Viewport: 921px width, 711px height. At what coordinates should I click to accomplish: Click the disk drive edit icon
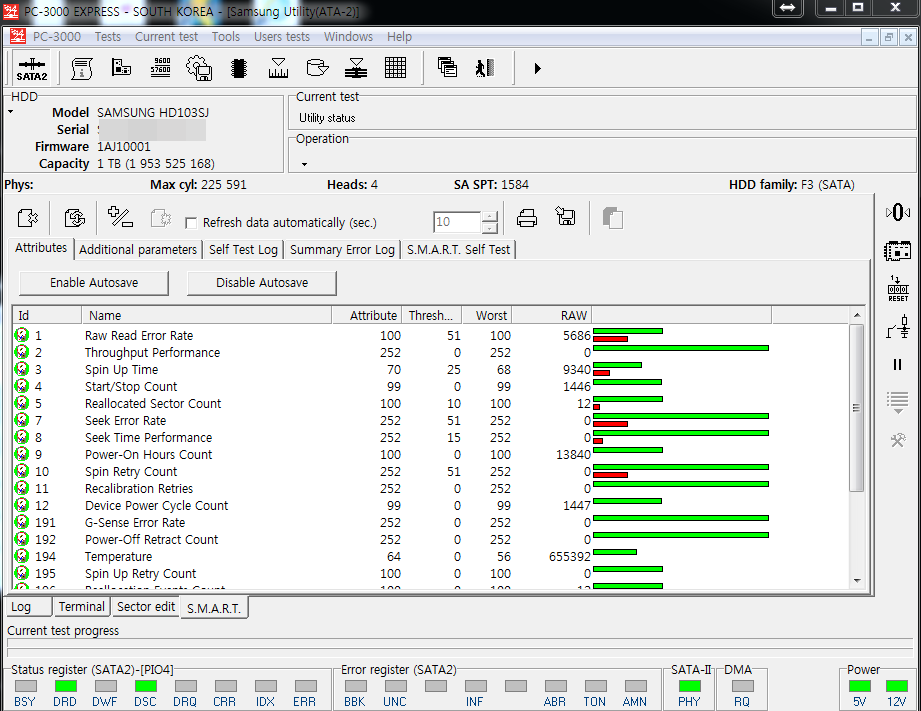[317, 69]
